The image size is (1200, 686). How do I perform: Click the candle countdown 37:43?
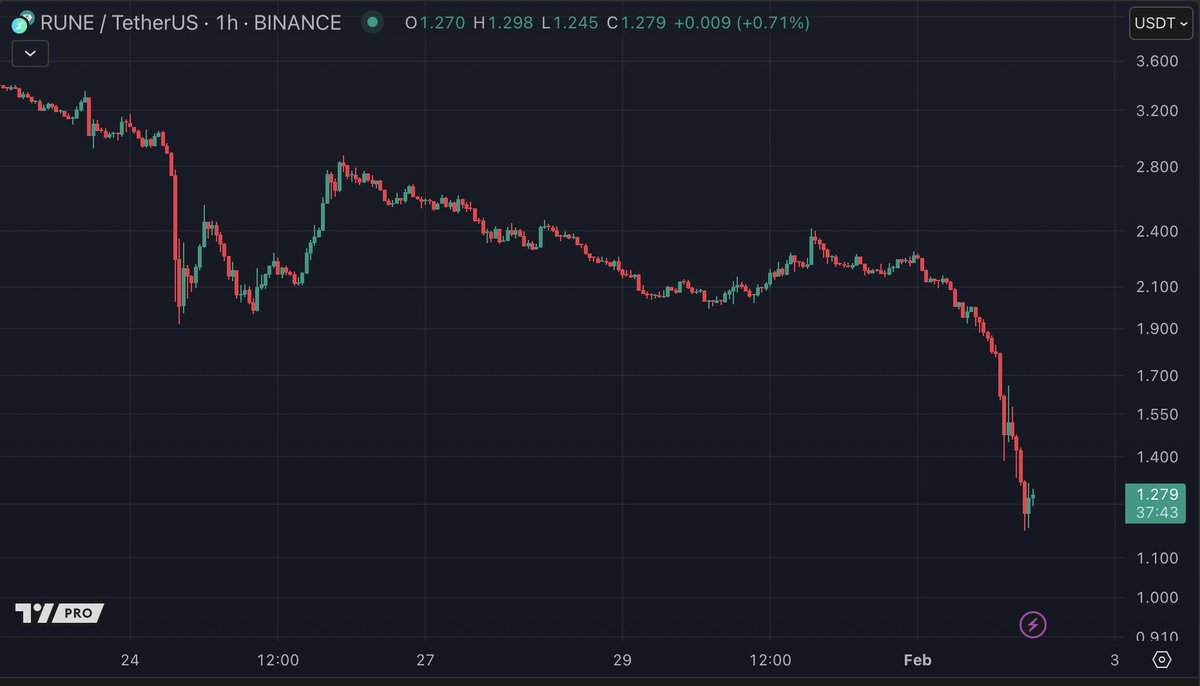(1156, 512)
